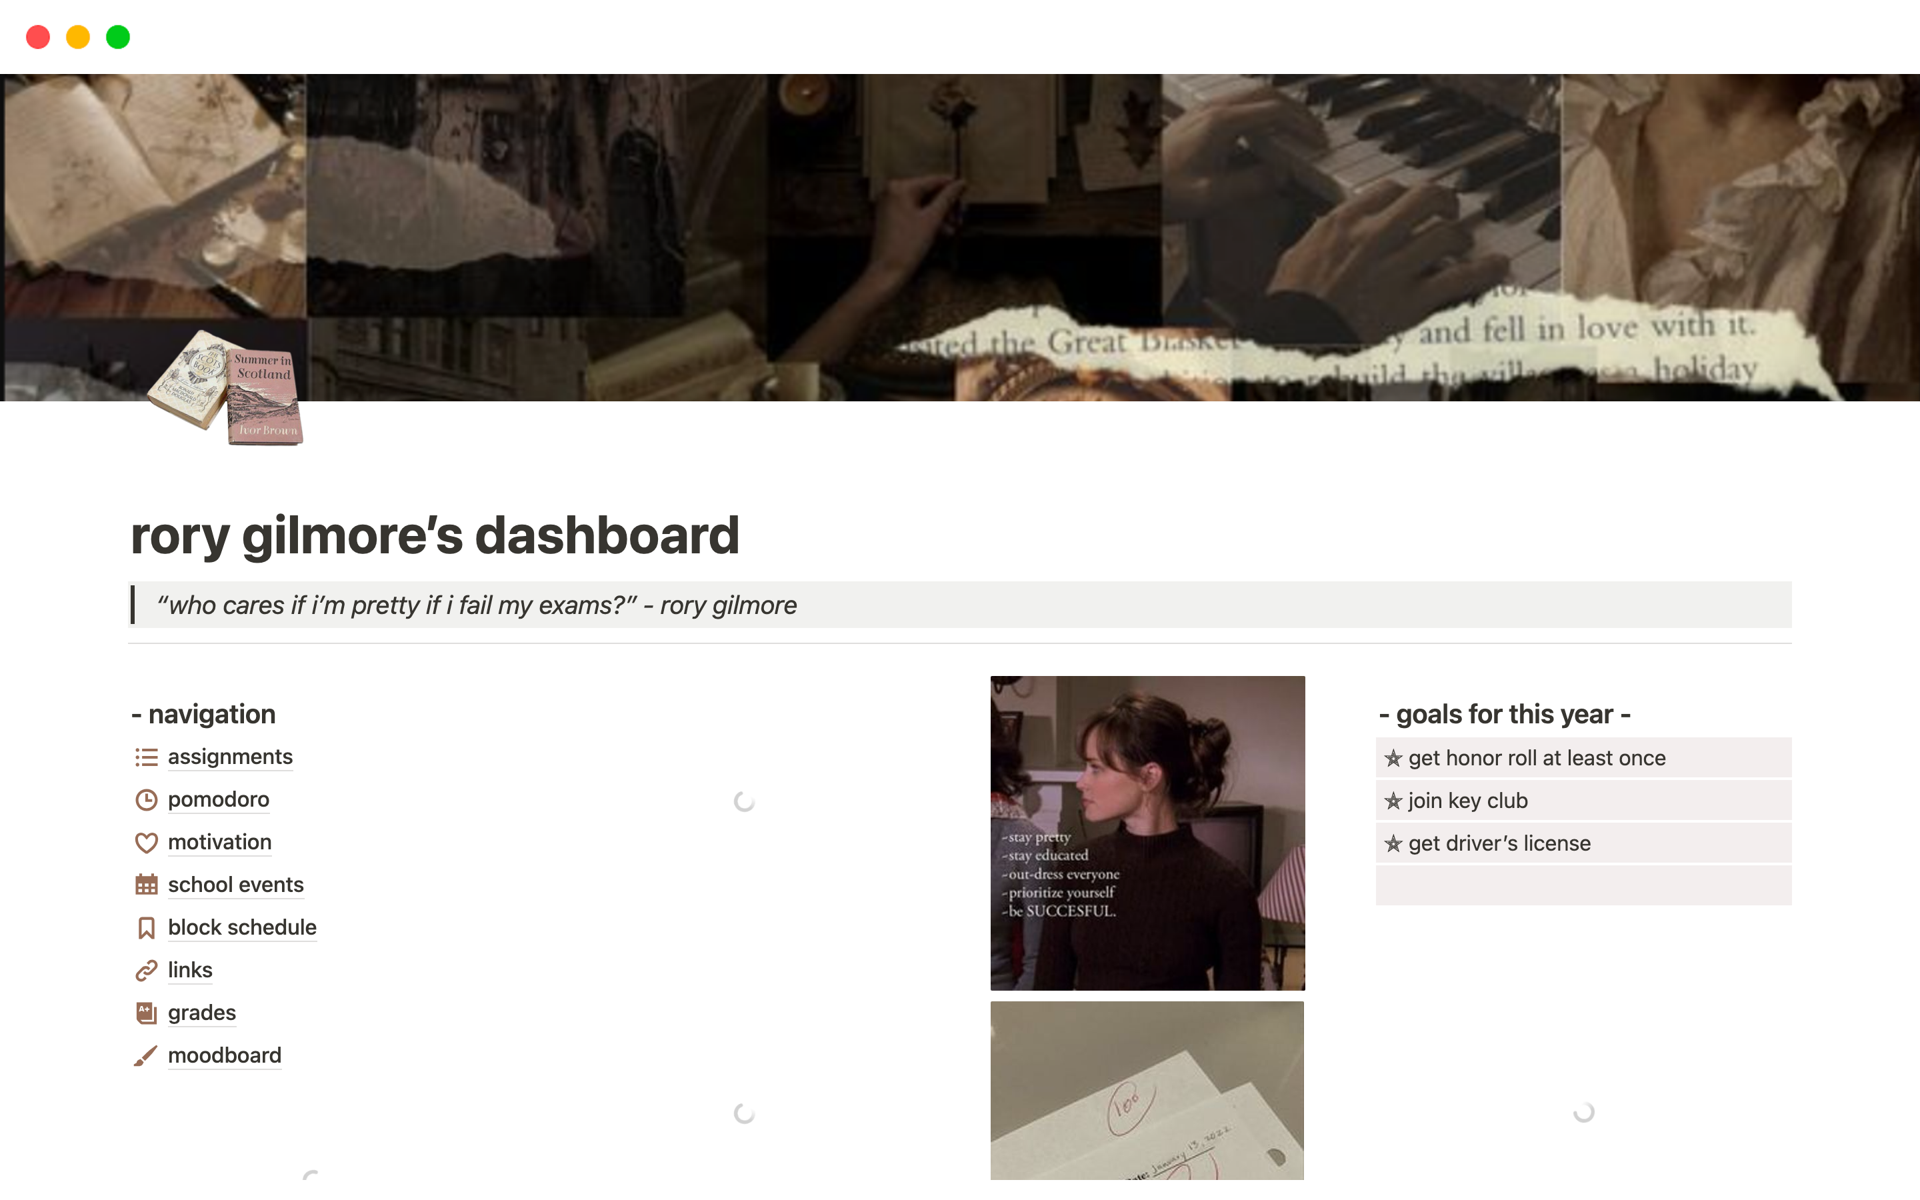The image size is (1920, 1200).
Task: Click the pomodoro clock icon
Action: click(146, 800)
